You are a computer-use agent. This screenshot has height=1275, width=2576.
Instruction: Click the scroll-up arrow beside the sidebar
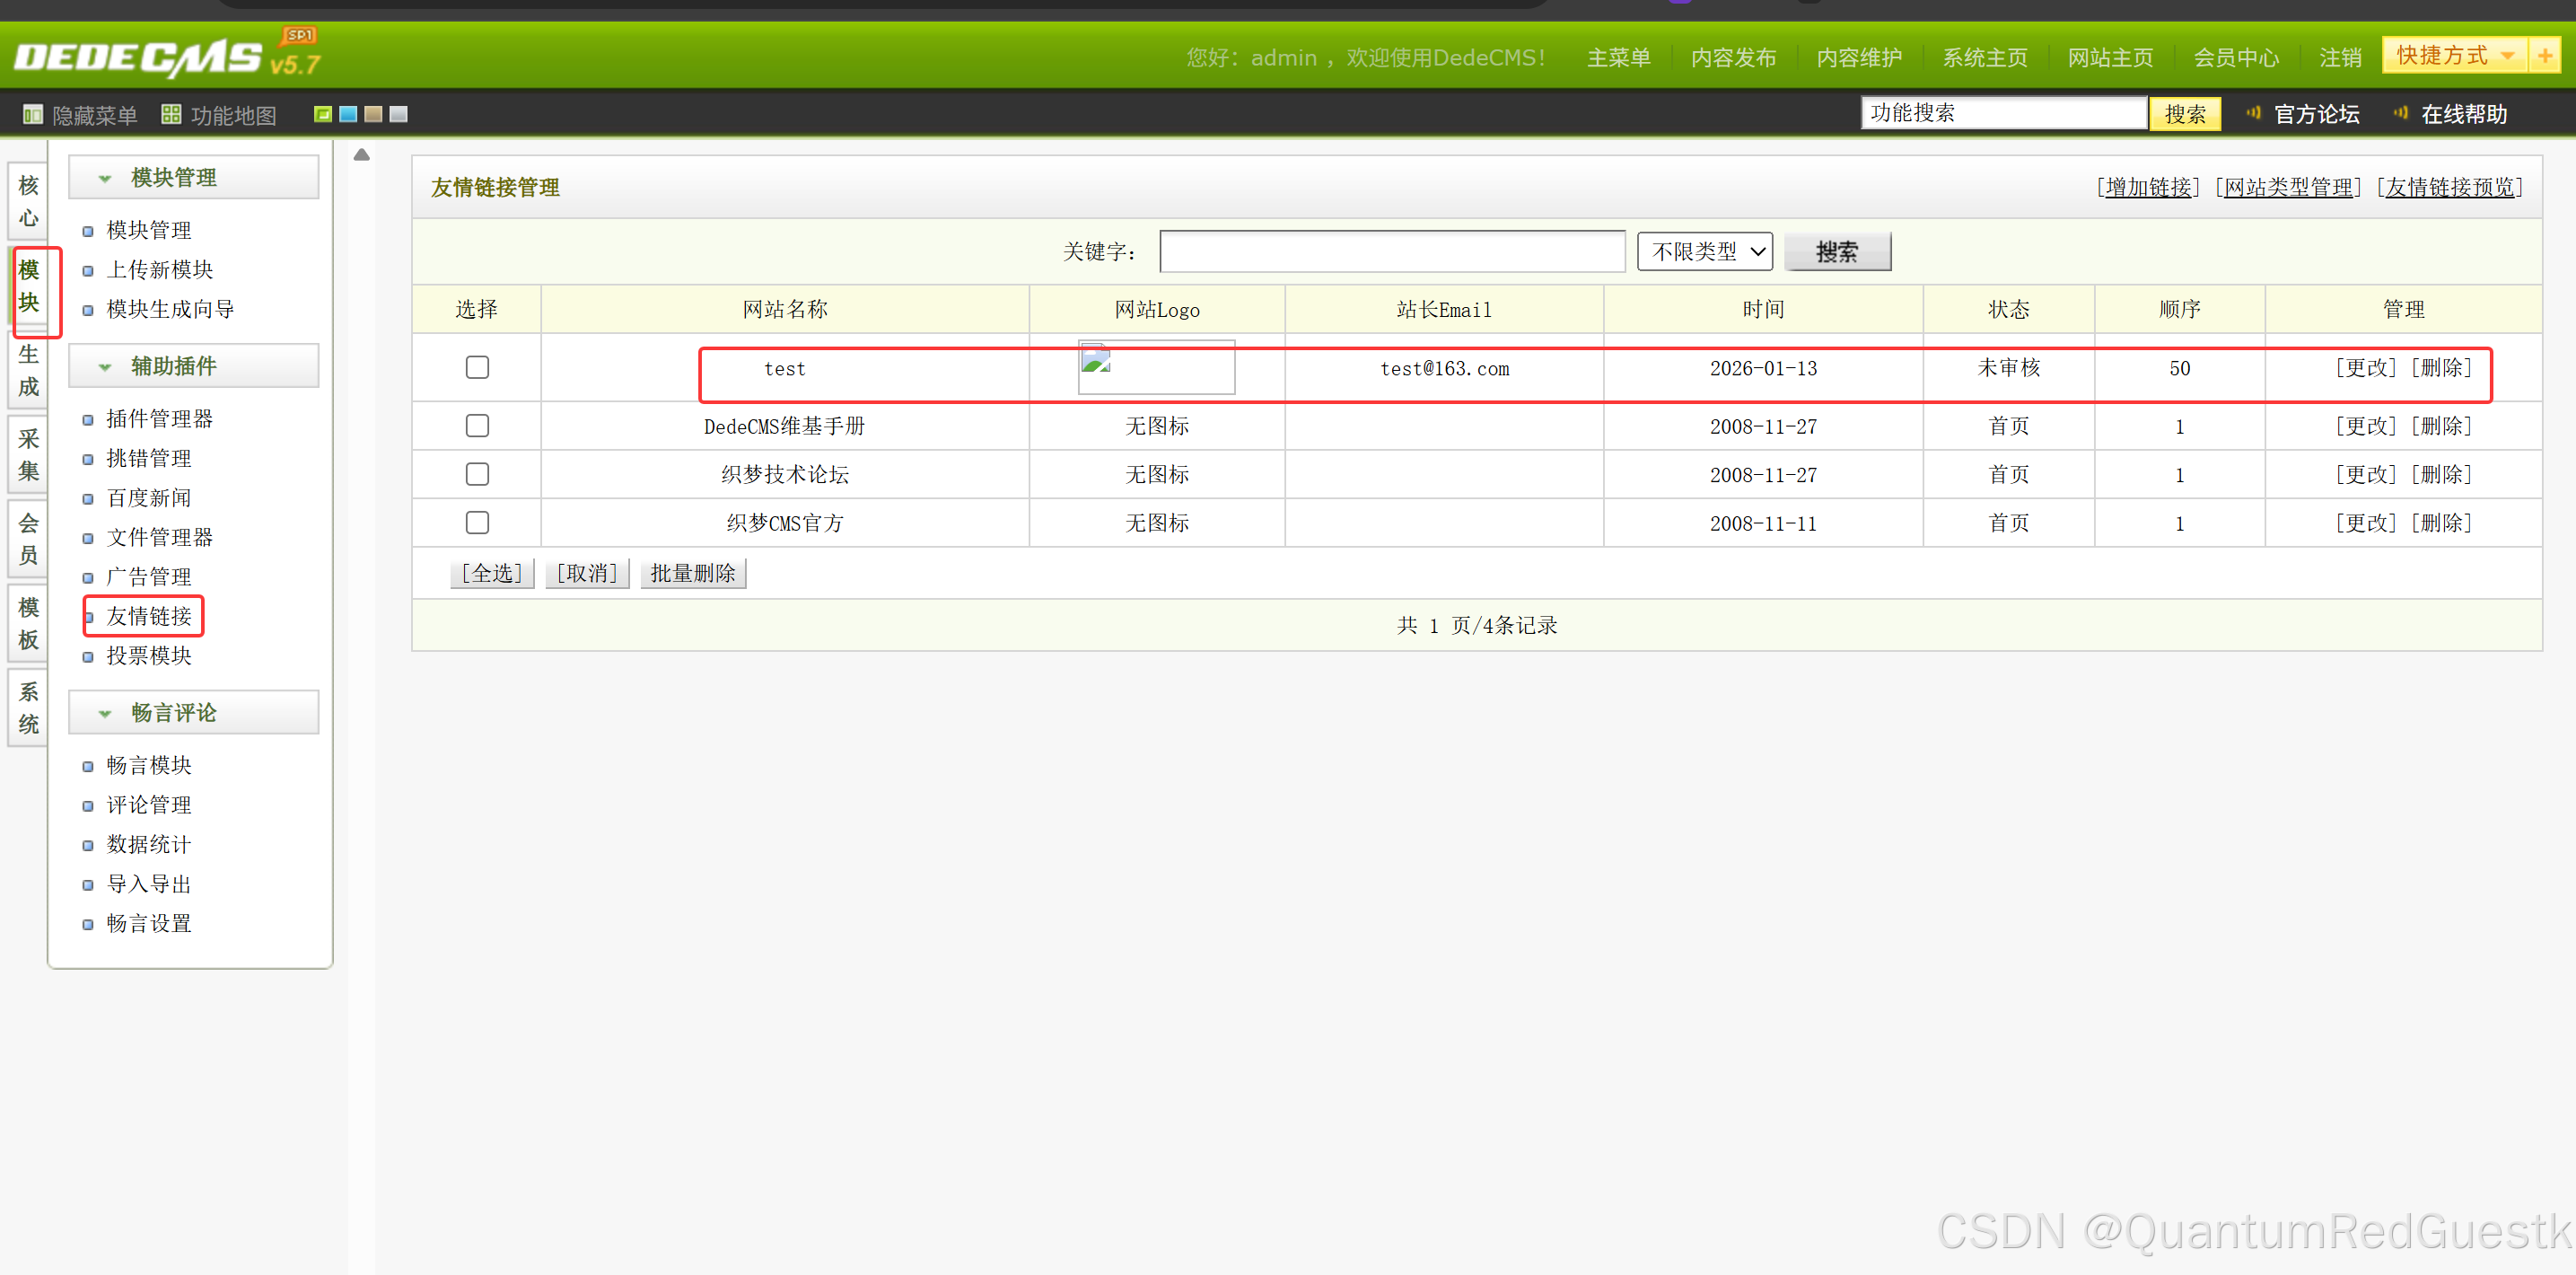pos(362,155)
